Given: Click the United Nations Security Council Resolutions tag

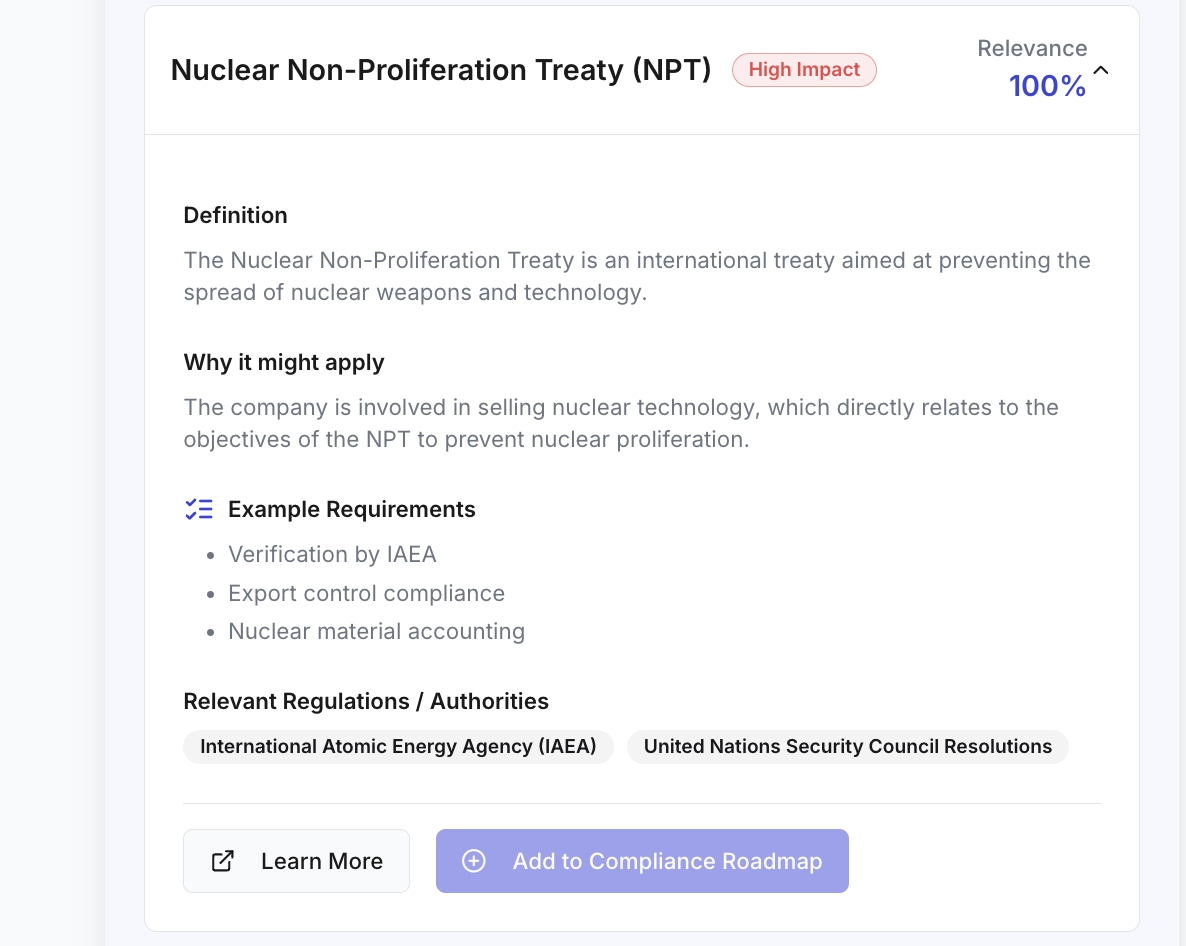Looking at the screenshot, I should (x=847, y=746).
